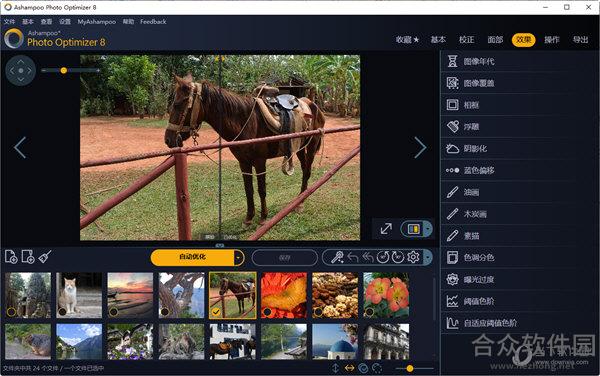Select the 色调分色 posterize icon
The image size is (600, 376).
point(452,257)
